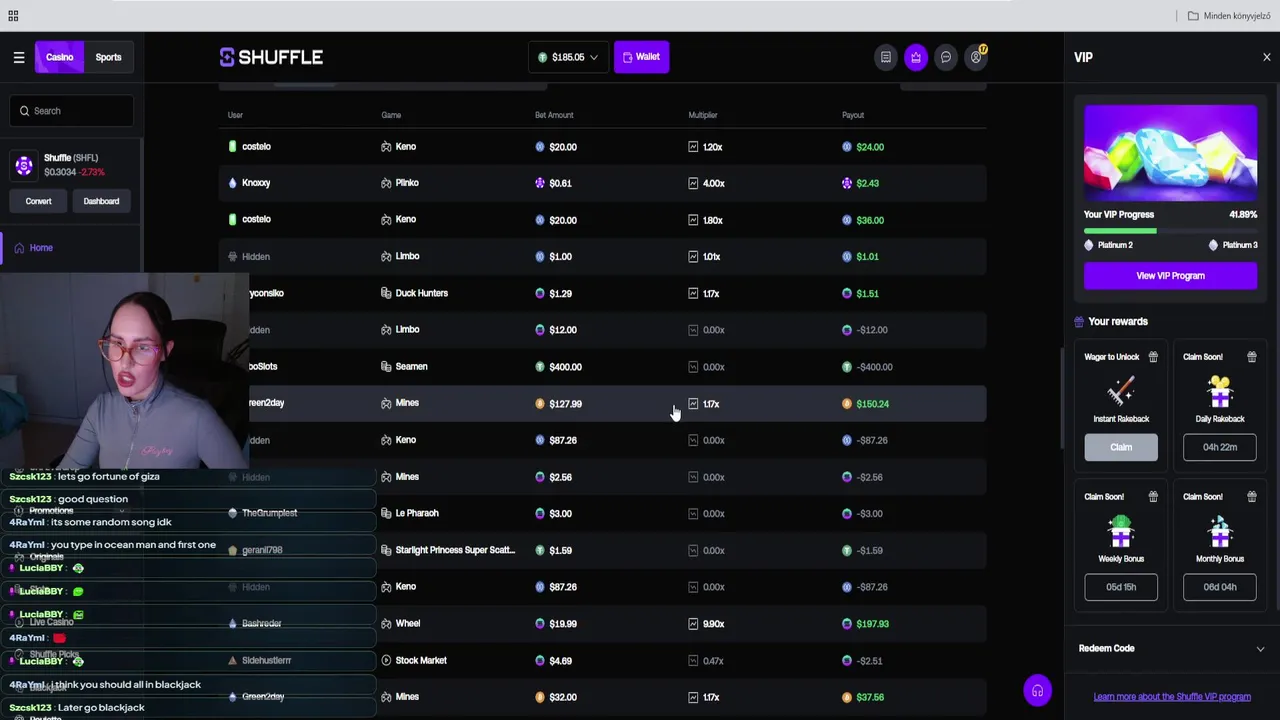The width and height of the screenshot is (1280, 720).
Task: Open the bets receipt icon in header
Action: [885, 57]
